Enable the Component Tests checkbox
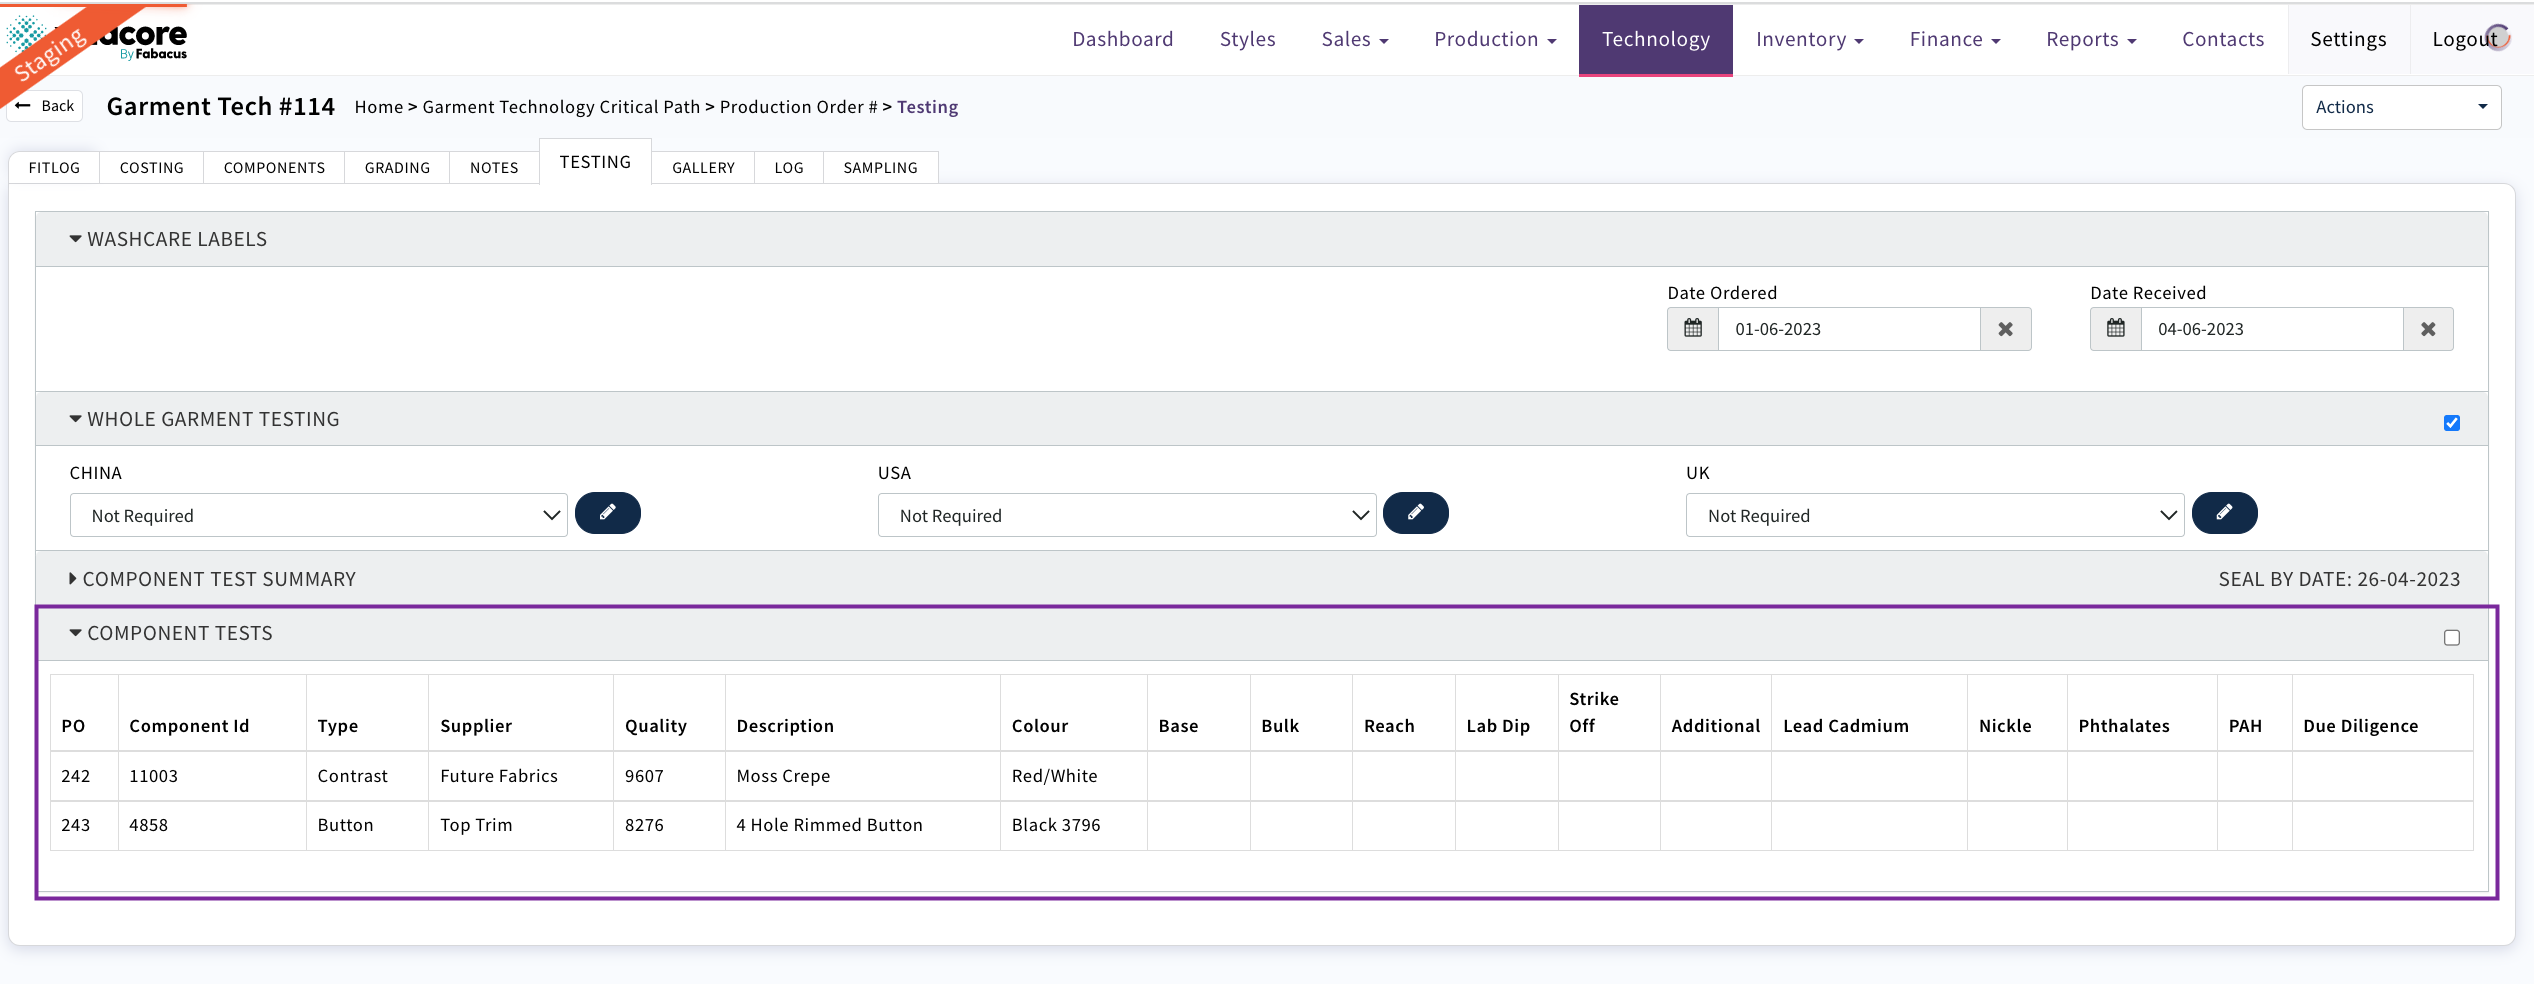 point(2451,637)
